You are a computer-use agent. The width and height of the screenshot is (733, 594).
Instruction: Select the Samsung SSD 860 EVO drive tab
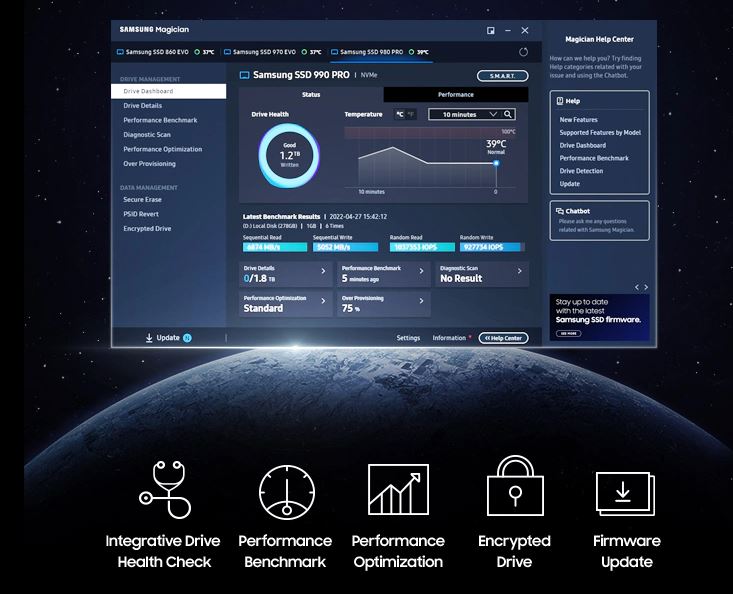tap(165, 52)
